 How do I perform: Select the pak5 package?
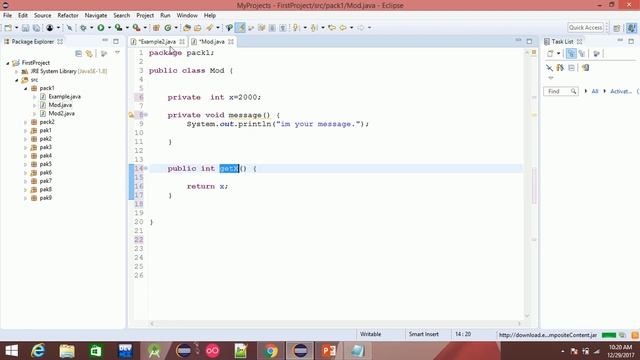[45, 164]
